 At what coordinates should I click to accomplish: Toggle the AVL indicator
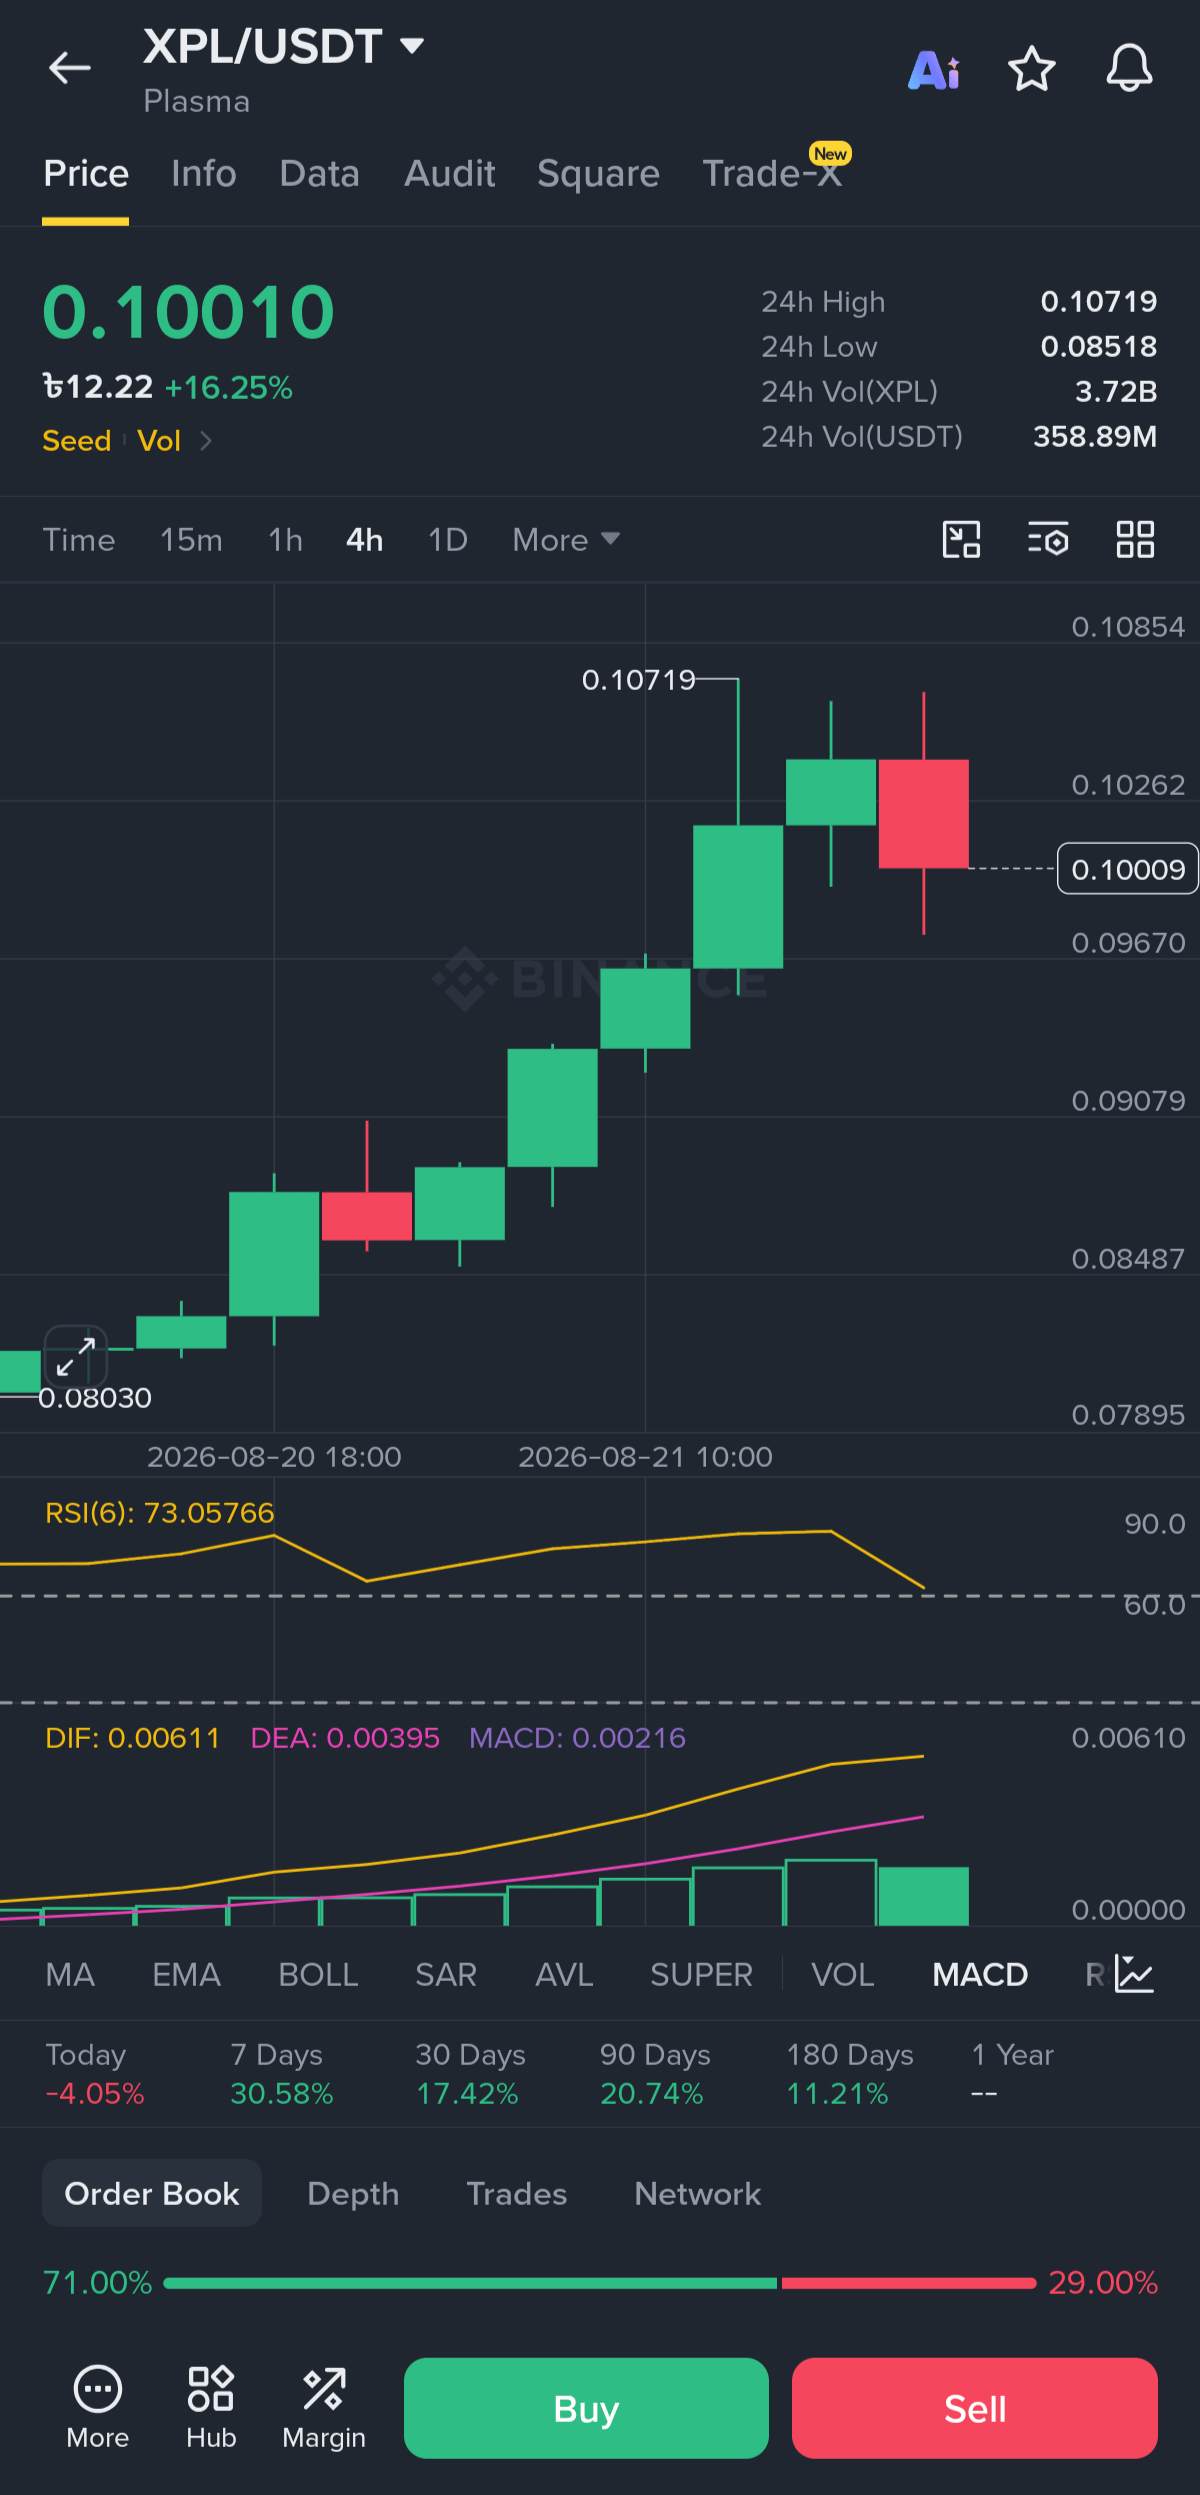564,1975
